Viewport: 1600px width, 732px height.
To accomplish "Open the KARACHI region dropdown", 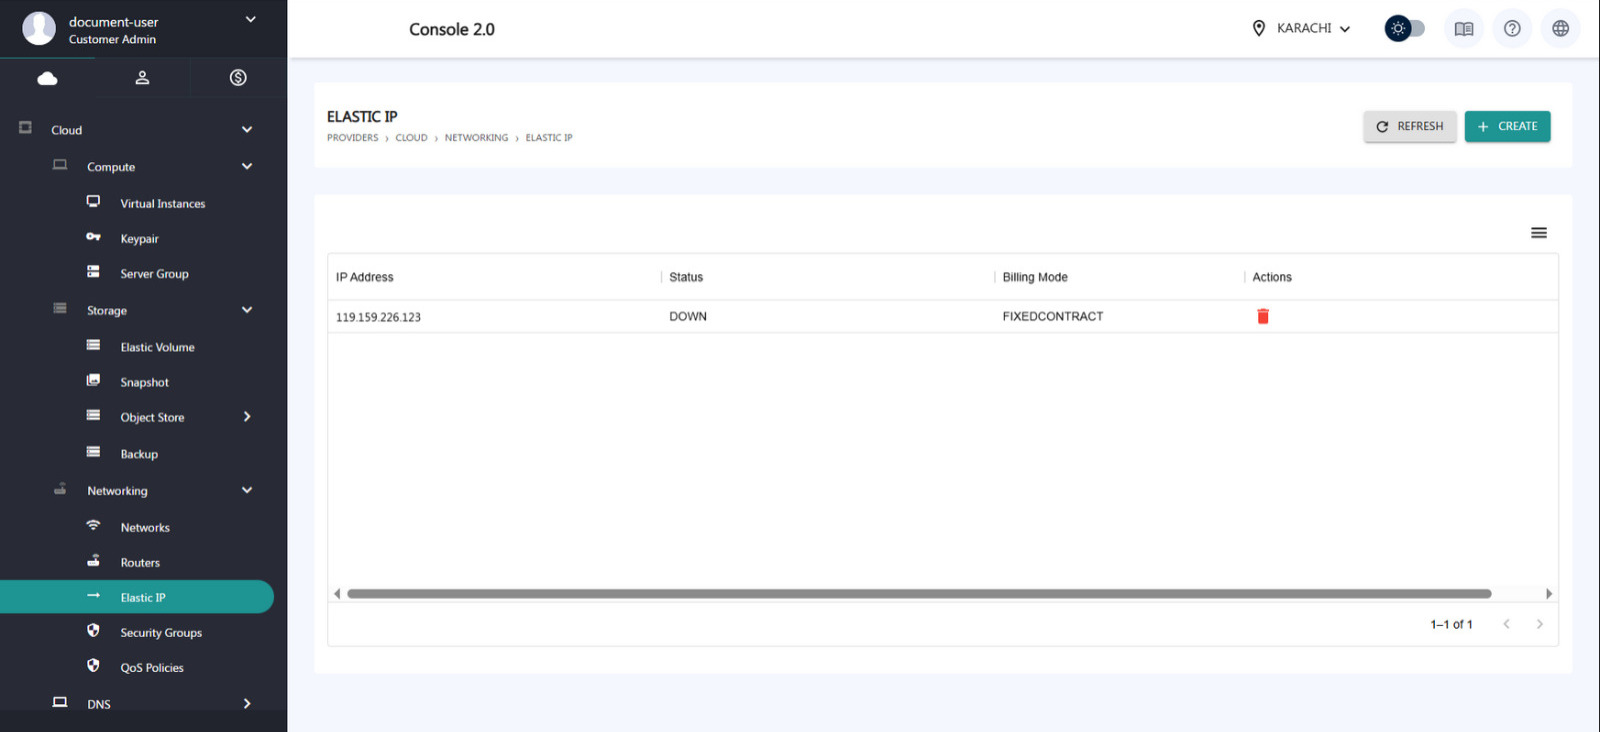I will pyautogui.click(x=1302, y=29).
